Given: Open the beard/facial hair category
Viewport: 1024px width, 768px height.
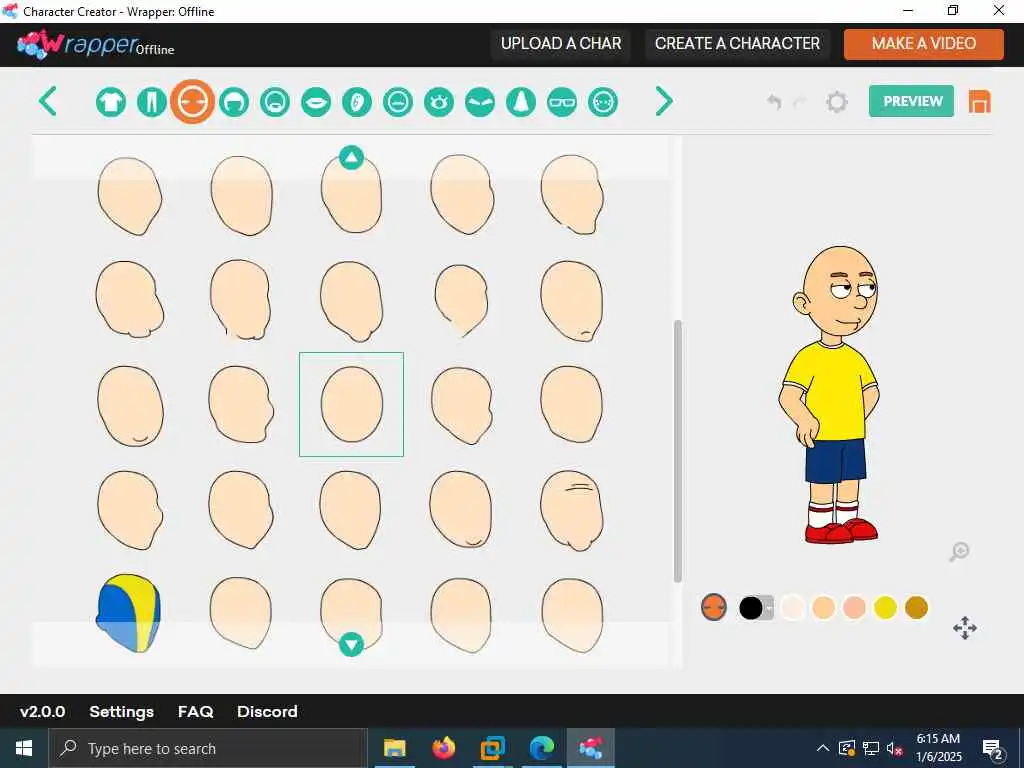Looking at the screenshot, I should pos(275,103).
